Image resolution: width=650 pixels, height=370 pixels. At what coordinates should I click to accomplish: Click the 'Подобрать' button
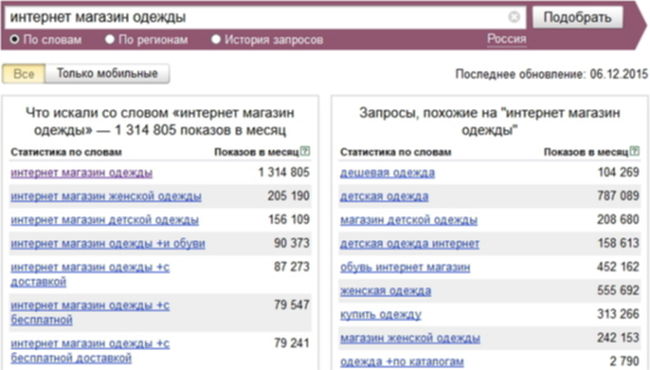tap(577, 17)
